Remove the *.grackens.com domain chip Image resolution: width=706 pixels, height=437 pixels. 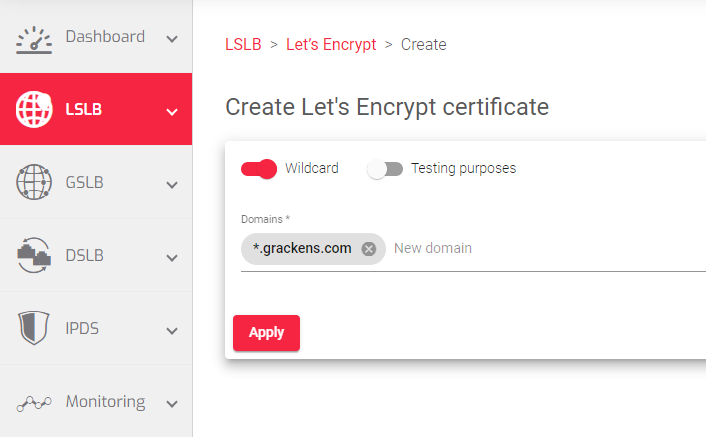[x=369, y=248]
